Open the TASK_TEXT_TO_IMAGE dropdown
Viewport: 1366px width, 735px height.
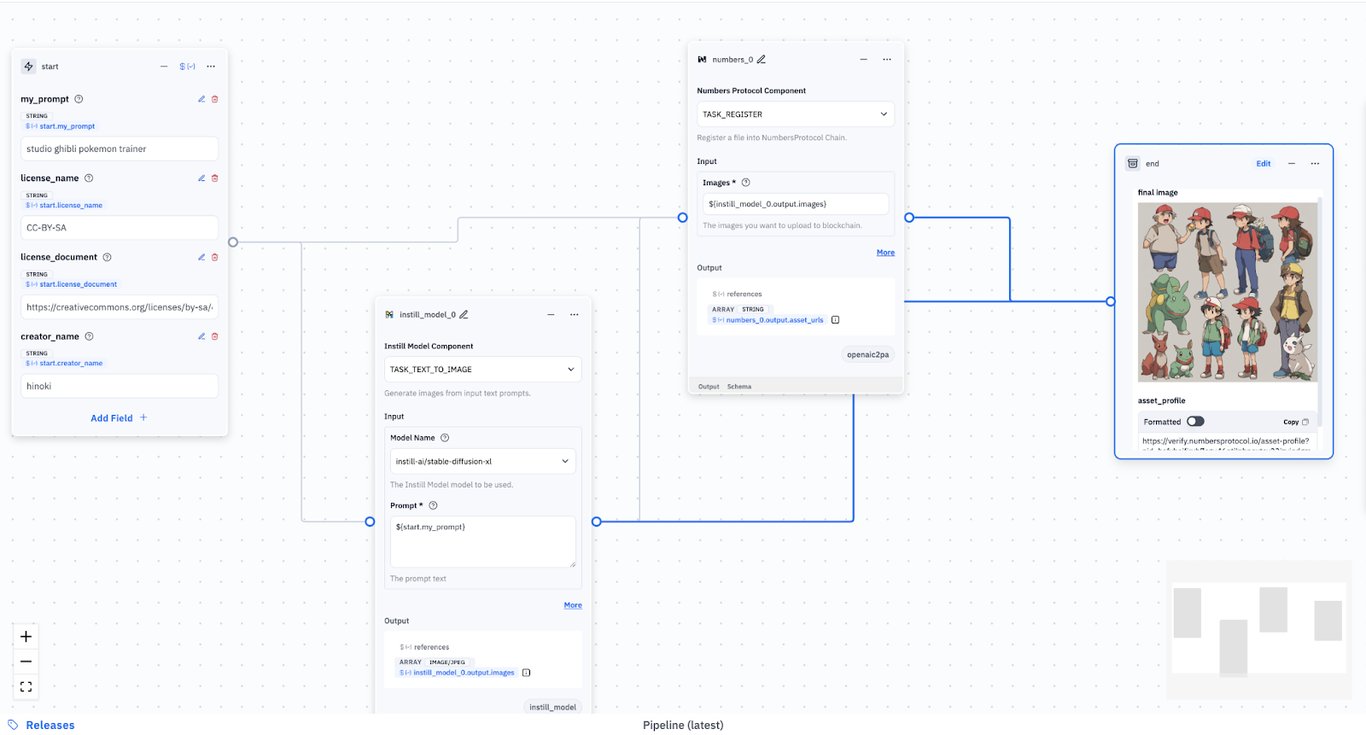tap(483, 369)
